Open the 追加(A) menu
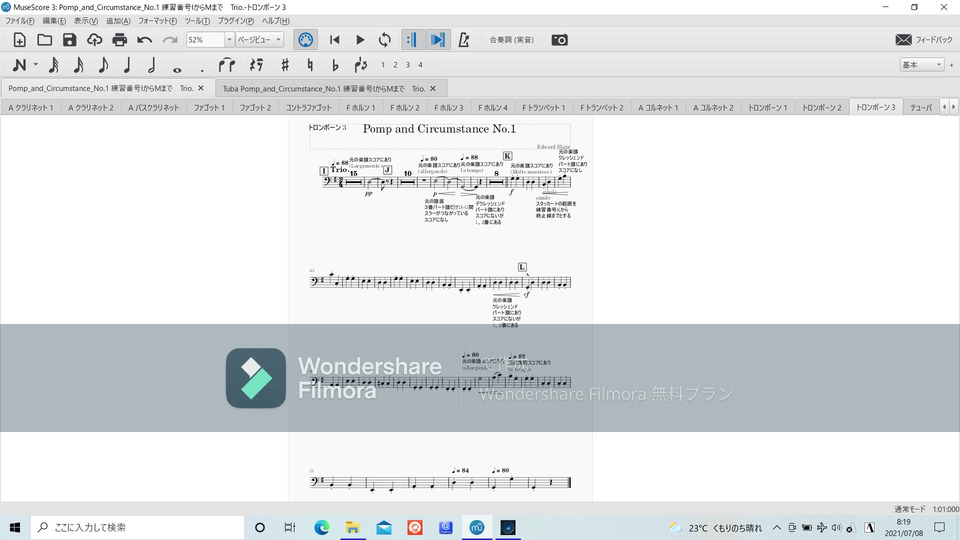Image resolution: width=960 pixels, height=540 pixels. tap(118, 21)
